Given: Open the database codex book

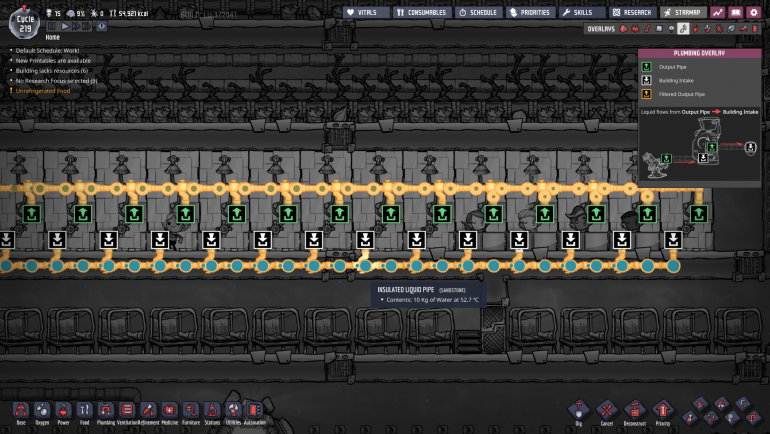Looking at the screenshot, I should [x=736, y=12].
